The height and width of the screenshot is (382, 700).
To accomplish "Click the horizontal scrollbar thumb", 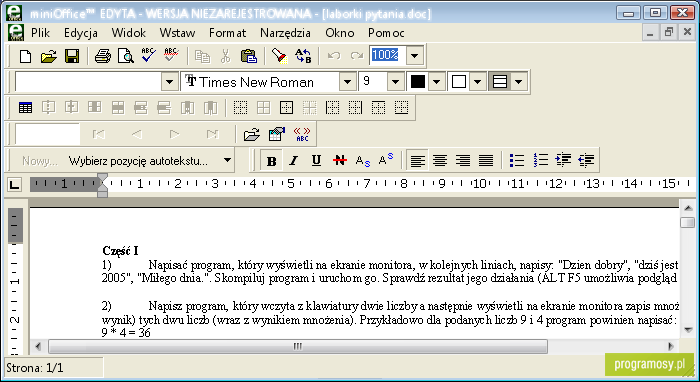I will [297, 346].
